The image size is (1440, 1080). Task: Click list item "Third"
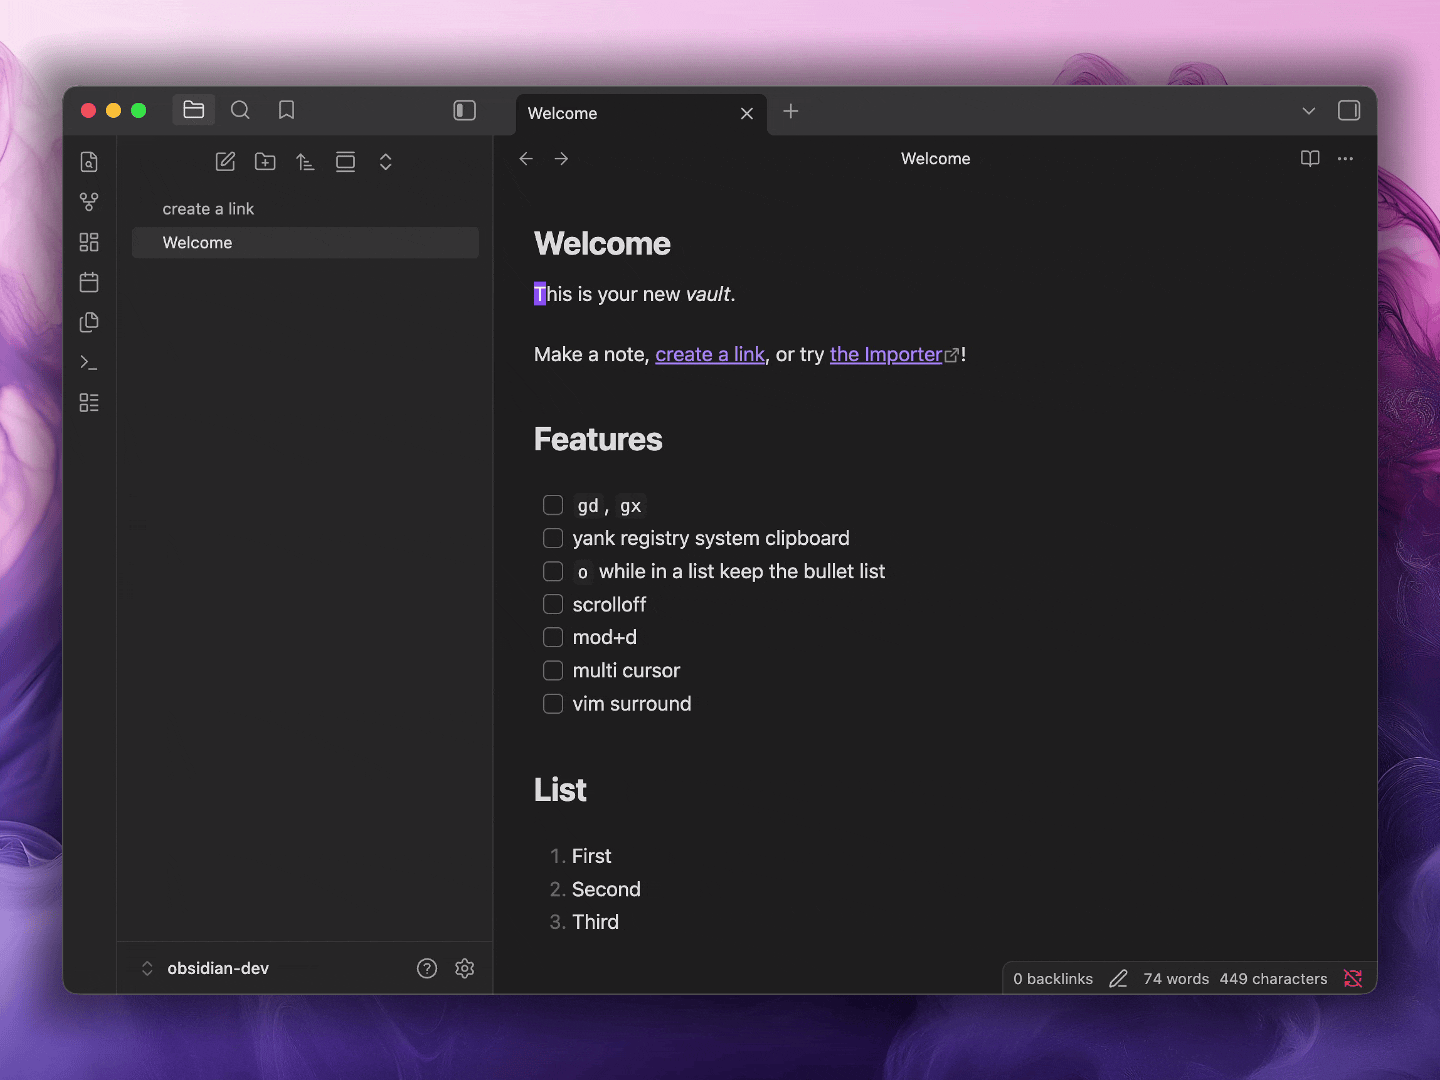click(x=595, y=923)
